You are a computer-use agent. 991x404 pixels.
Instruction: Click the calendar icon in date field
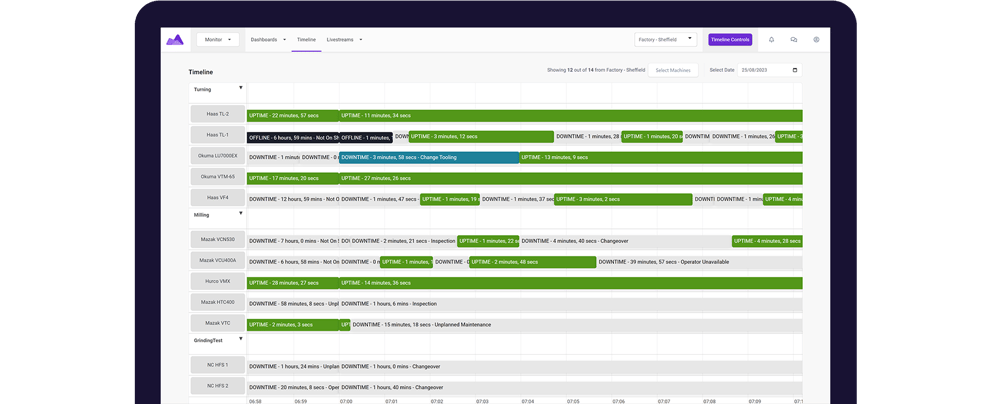795,70
